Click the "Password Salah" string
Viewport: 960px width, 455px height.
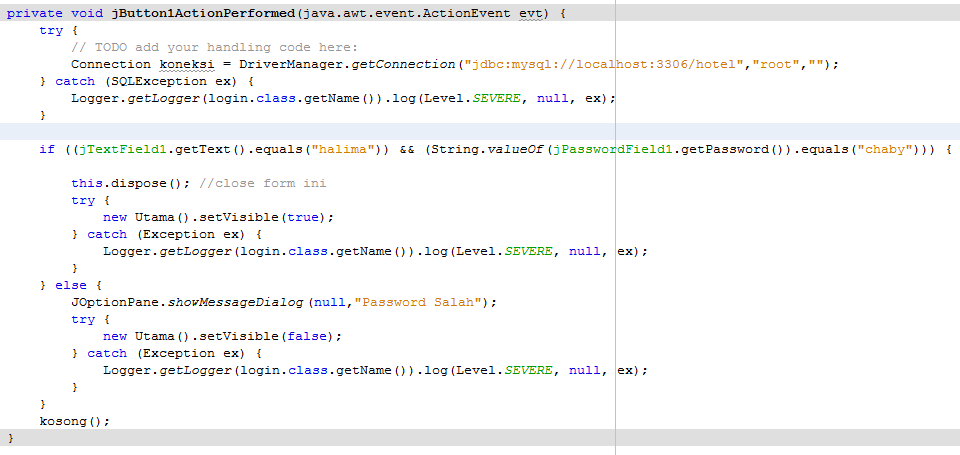tap(419, 303)
